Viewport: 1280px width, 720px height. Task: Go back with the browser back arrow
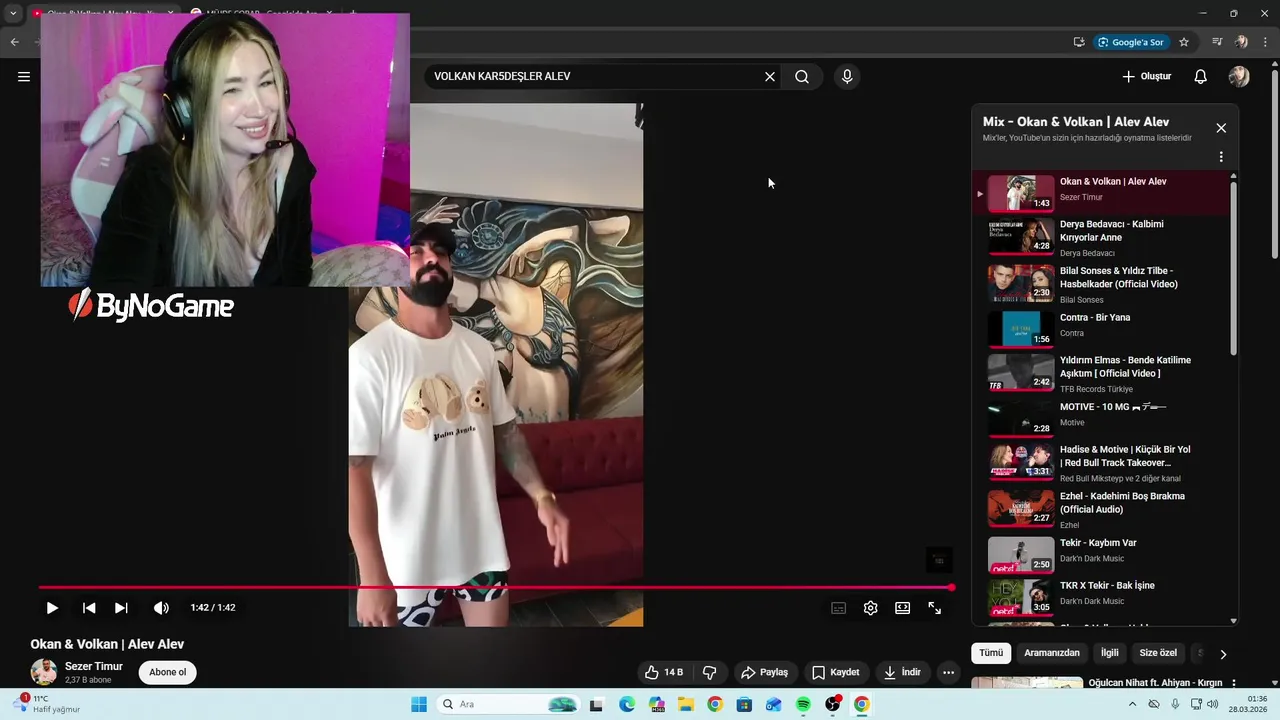pos(14,42)
